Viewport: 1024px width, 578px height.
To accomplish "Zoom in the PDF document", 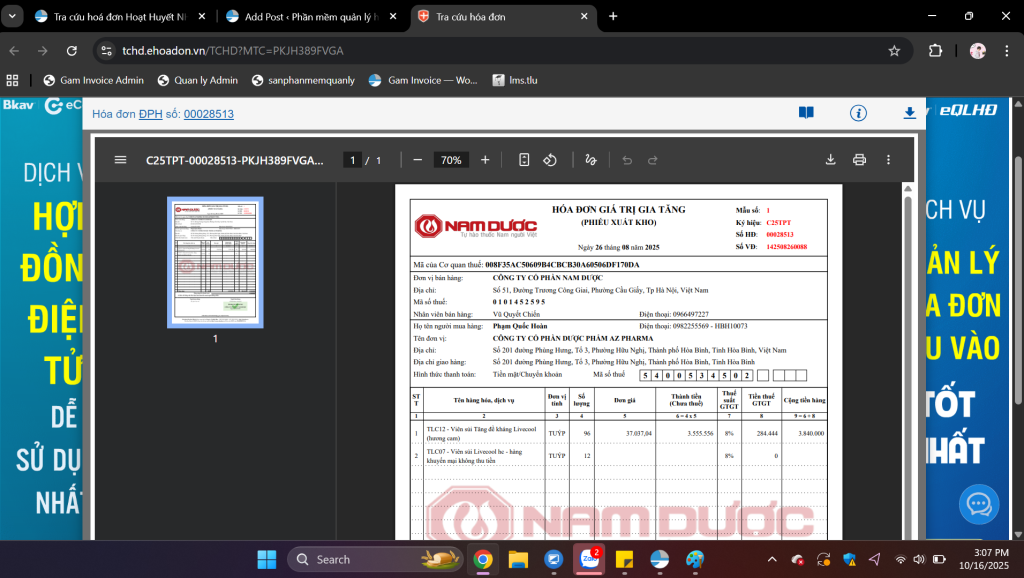I will (485, 160).
